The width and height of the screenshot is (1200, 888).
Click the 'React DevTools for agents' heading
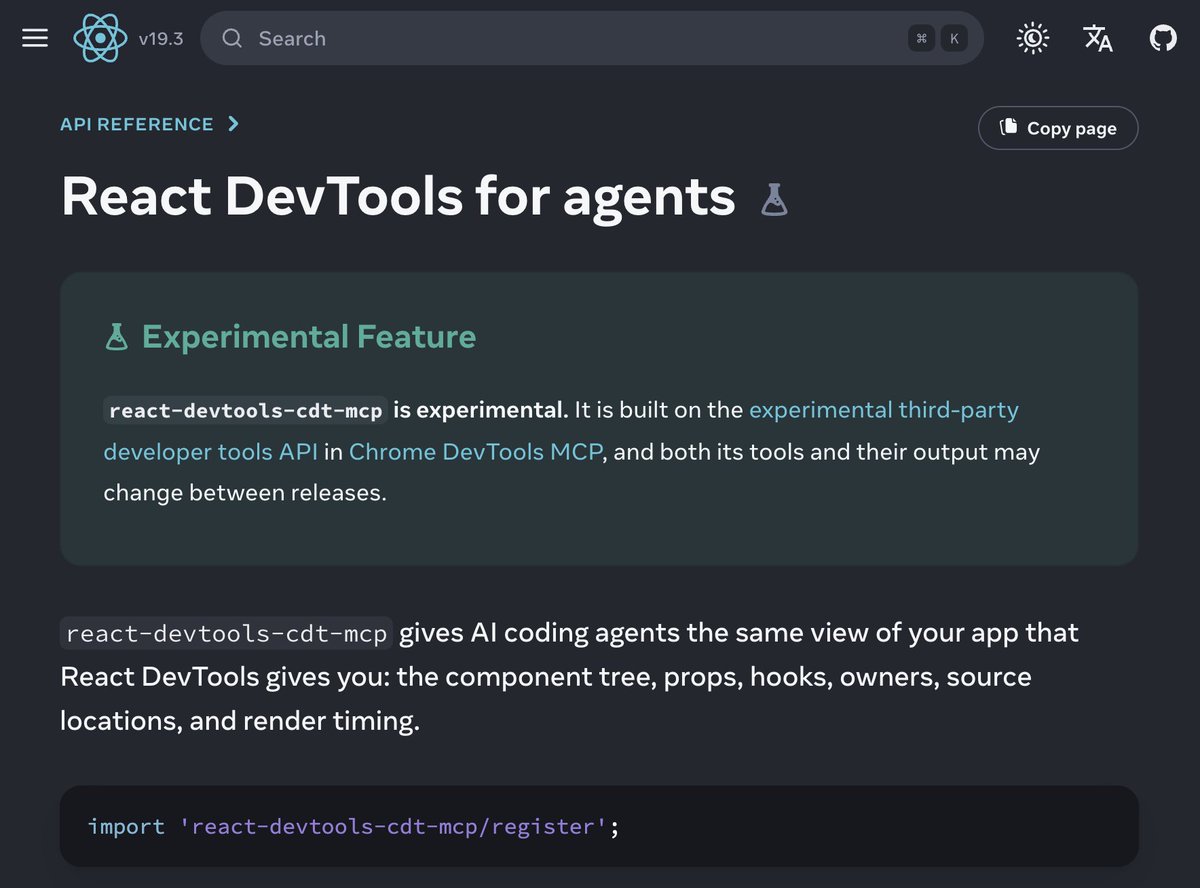(398, 196)
